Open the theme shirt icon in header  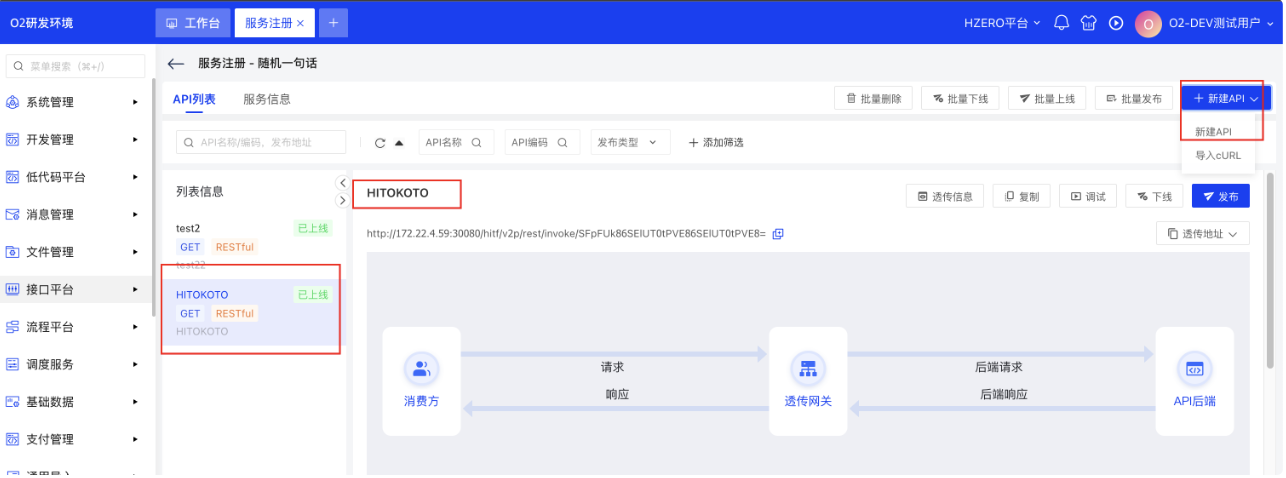click(x=1089, y=22)
